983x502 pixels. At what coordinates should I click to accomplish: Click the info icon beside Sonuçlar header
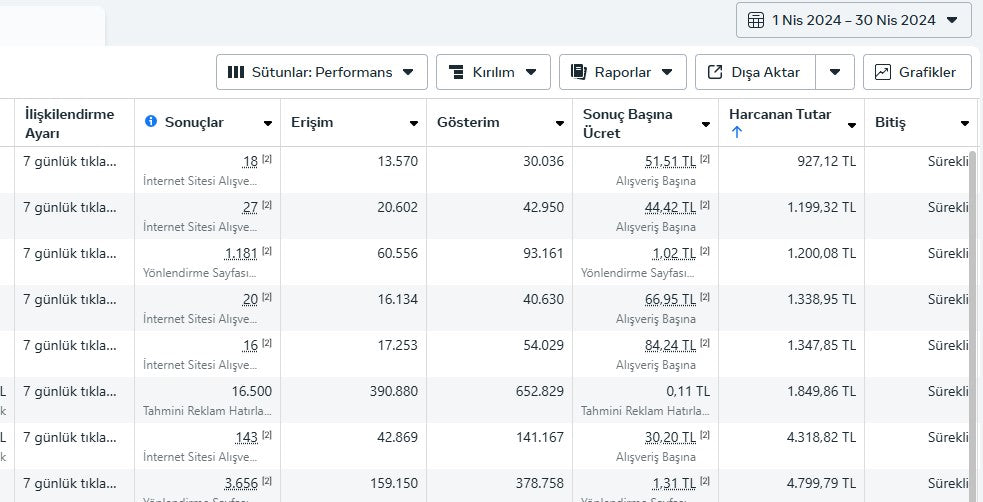click(x=151, y=122)
